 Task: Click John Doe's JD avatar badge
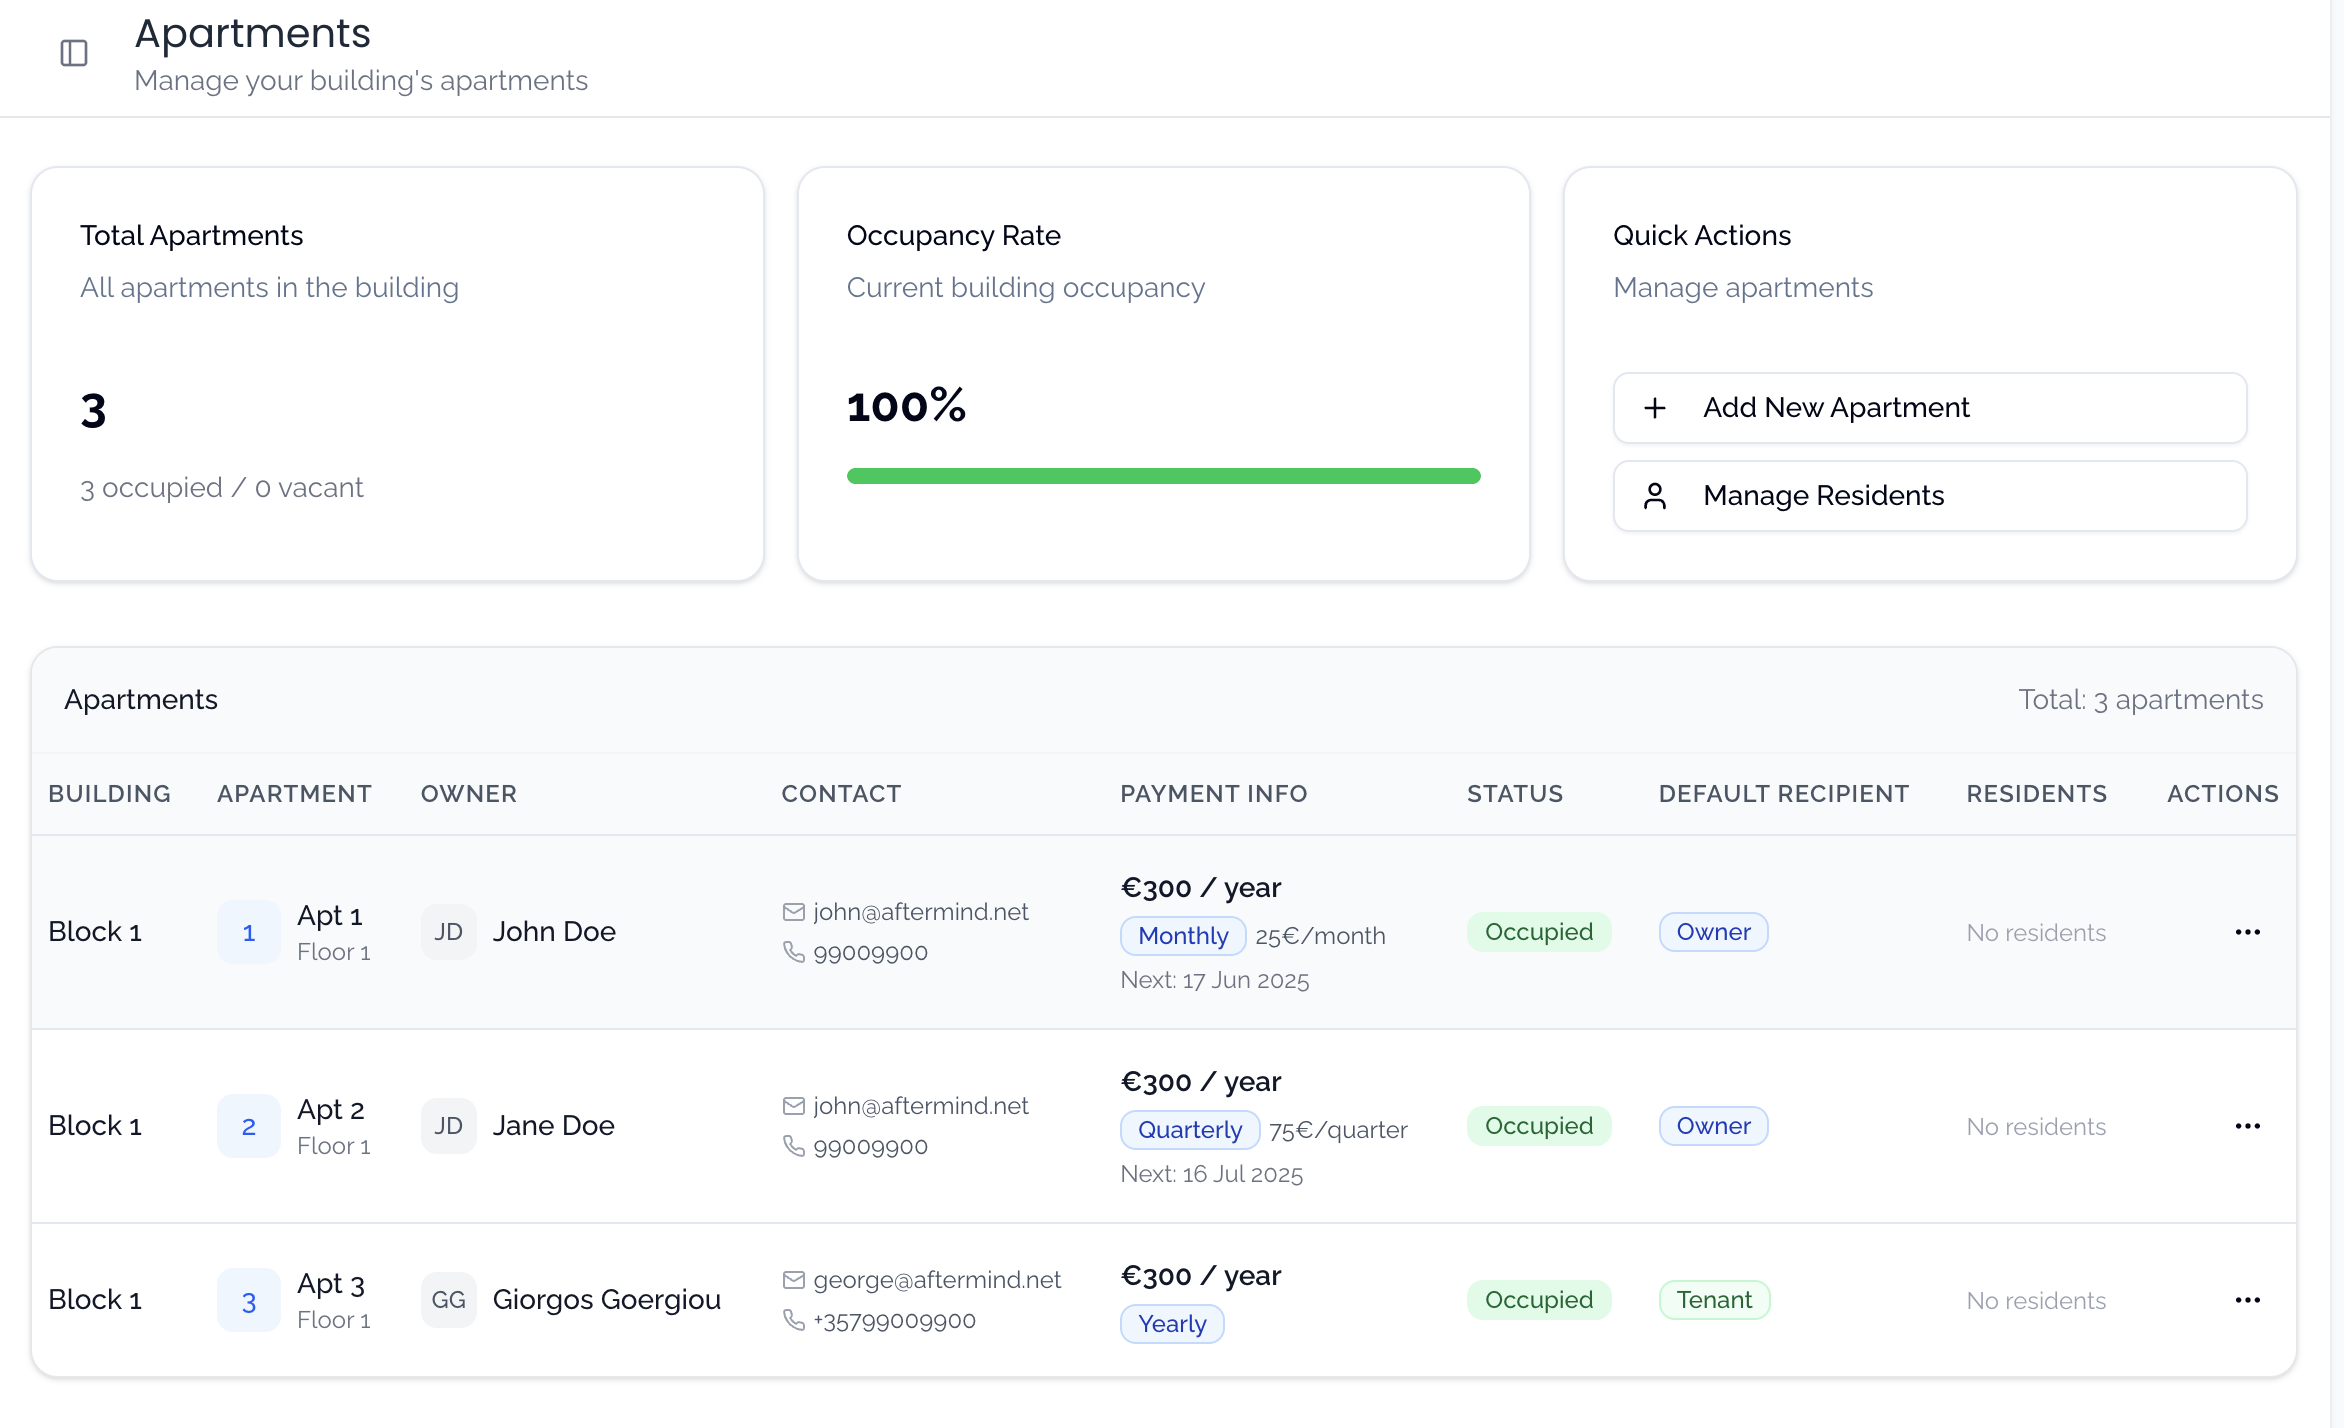pos(448,932)
